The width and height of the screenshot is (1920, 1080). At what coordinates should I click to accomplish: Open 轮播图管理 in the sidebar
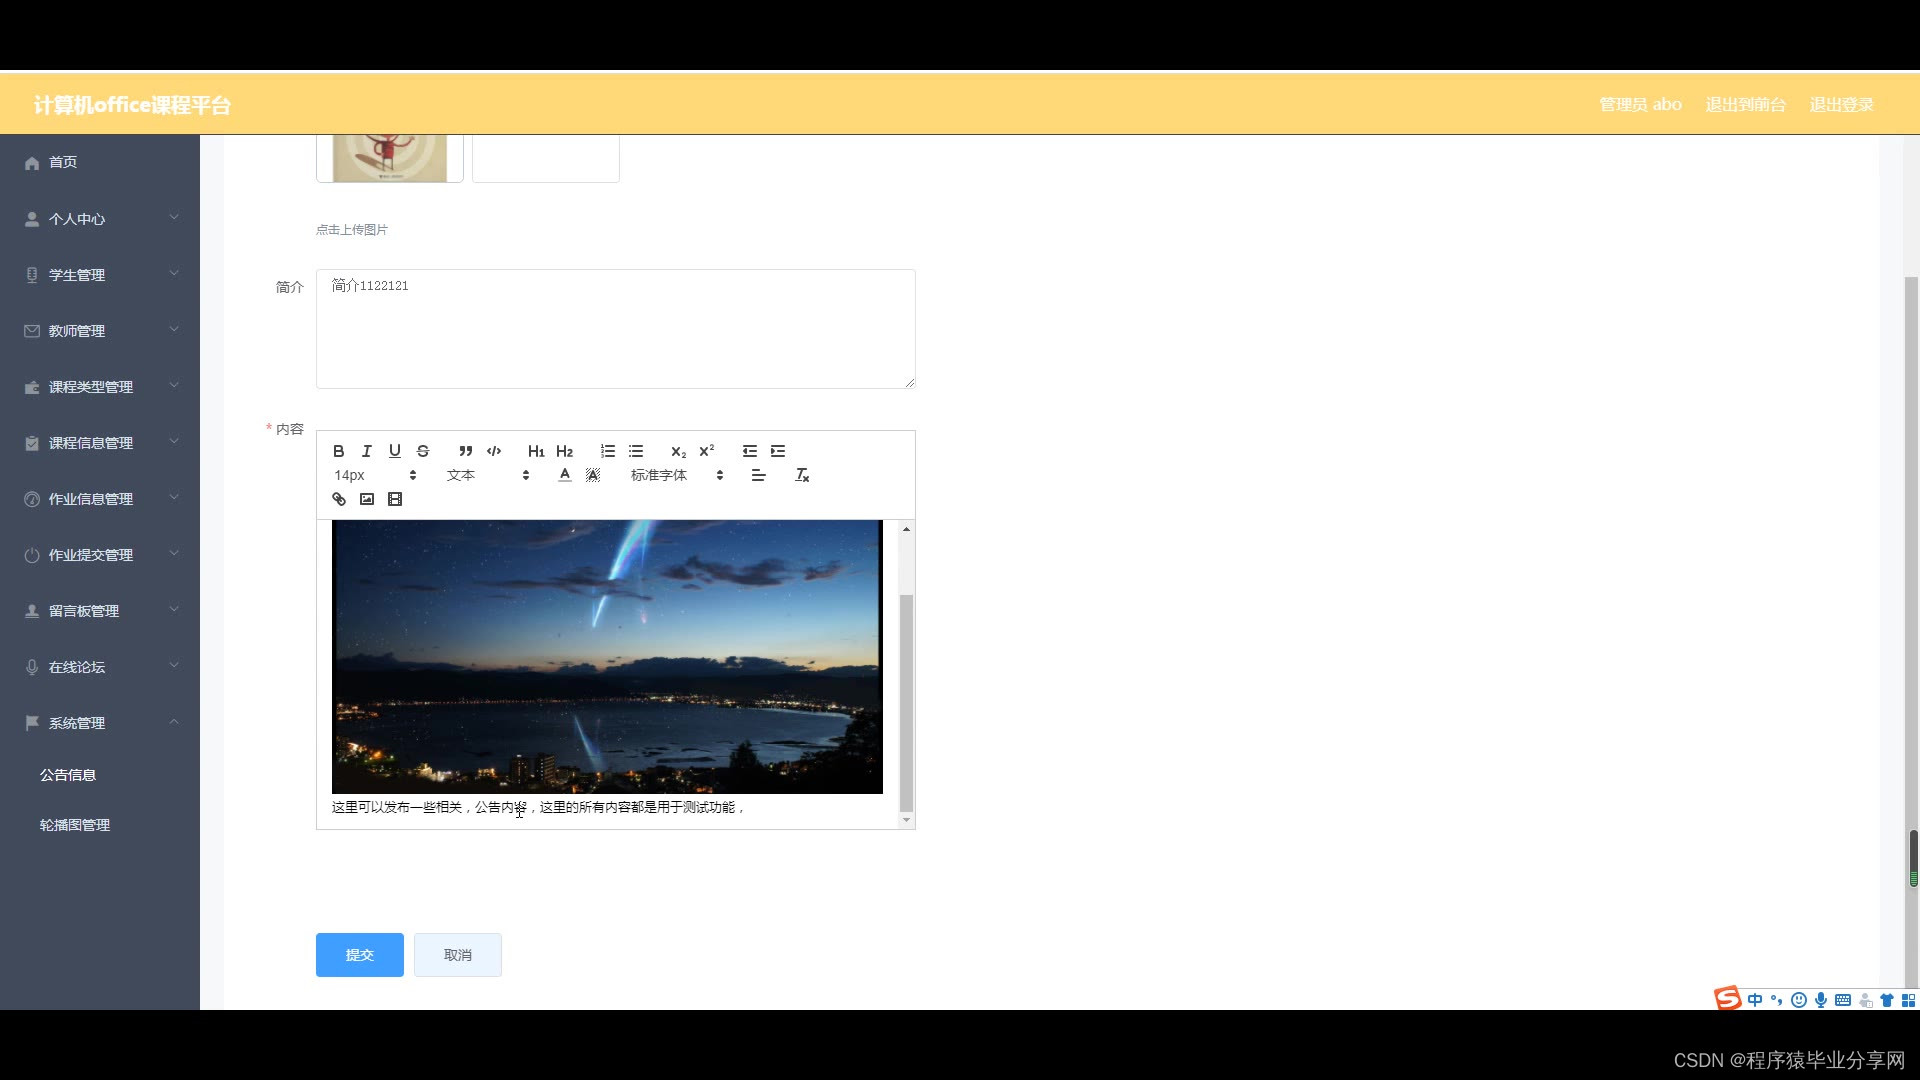[75, 825]
